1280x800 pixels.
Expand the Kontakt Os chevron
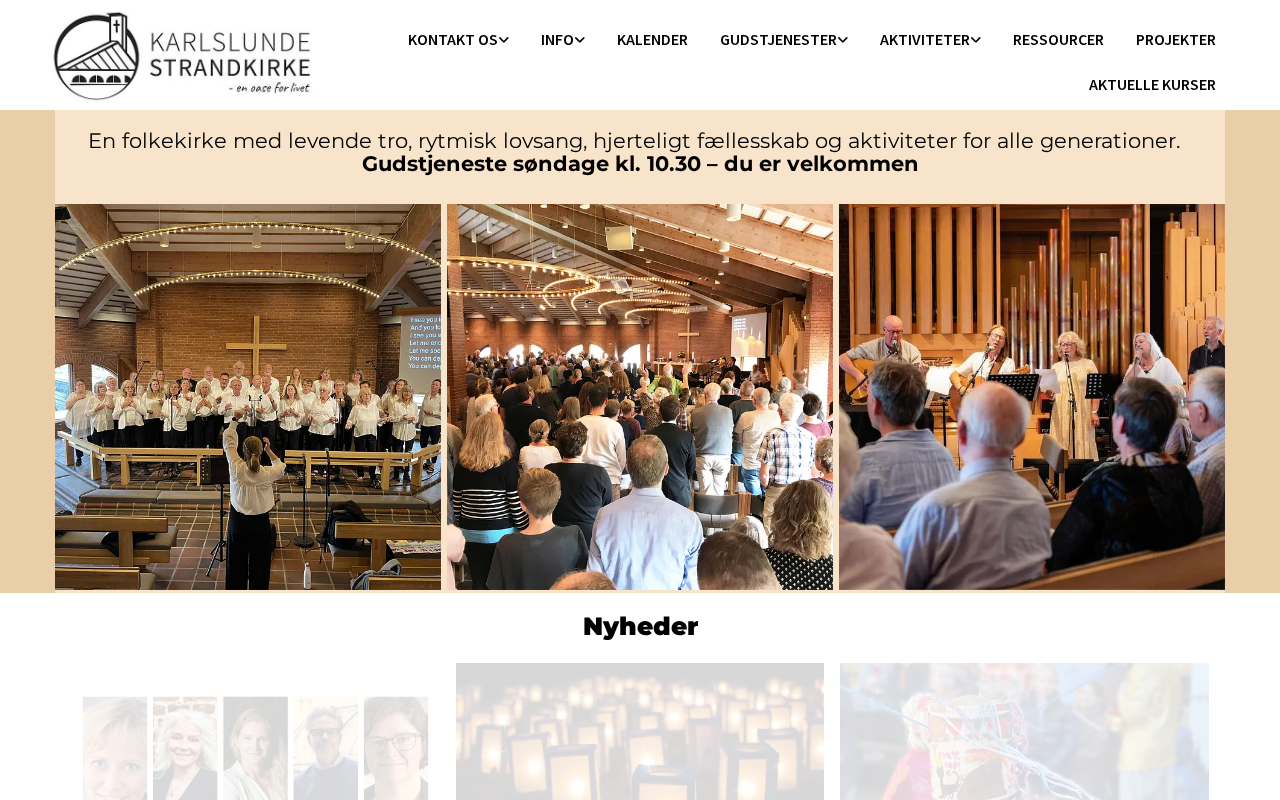click(x=504, y=40)
